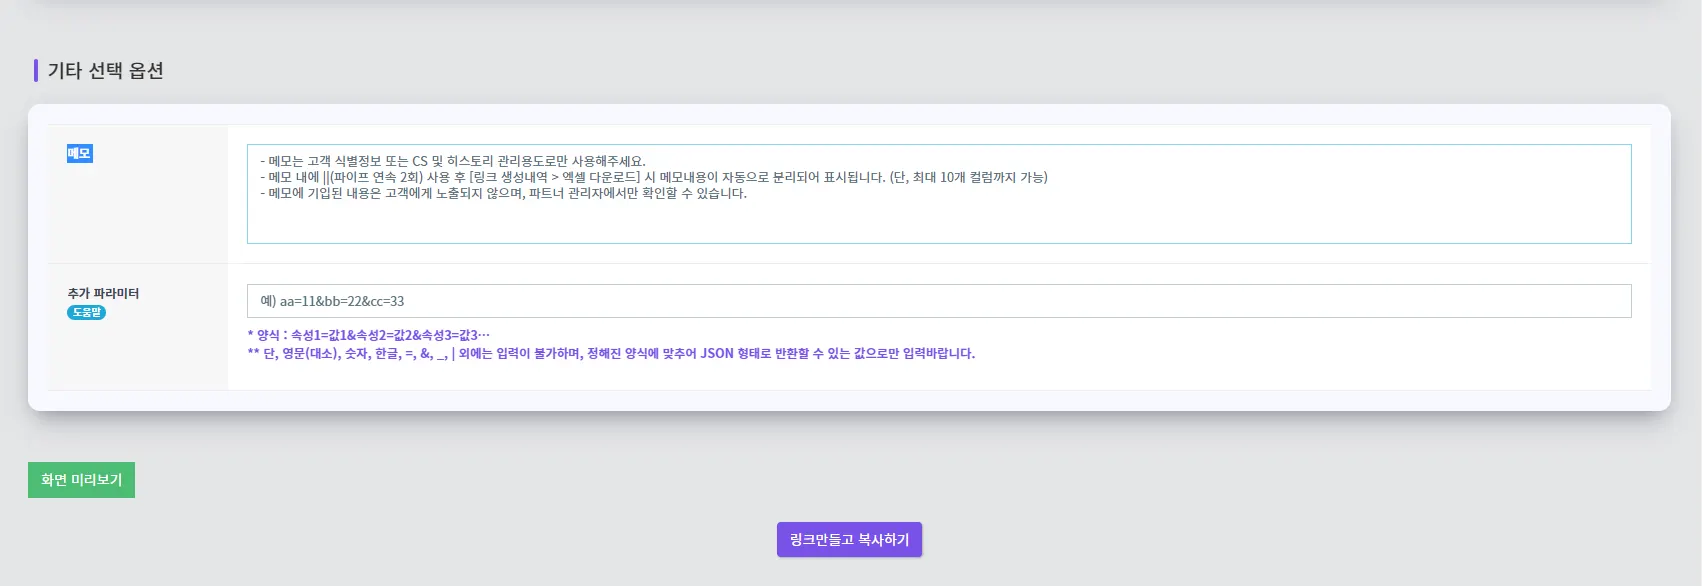Focus the 추가 파라미터 input field

(939, 301)
